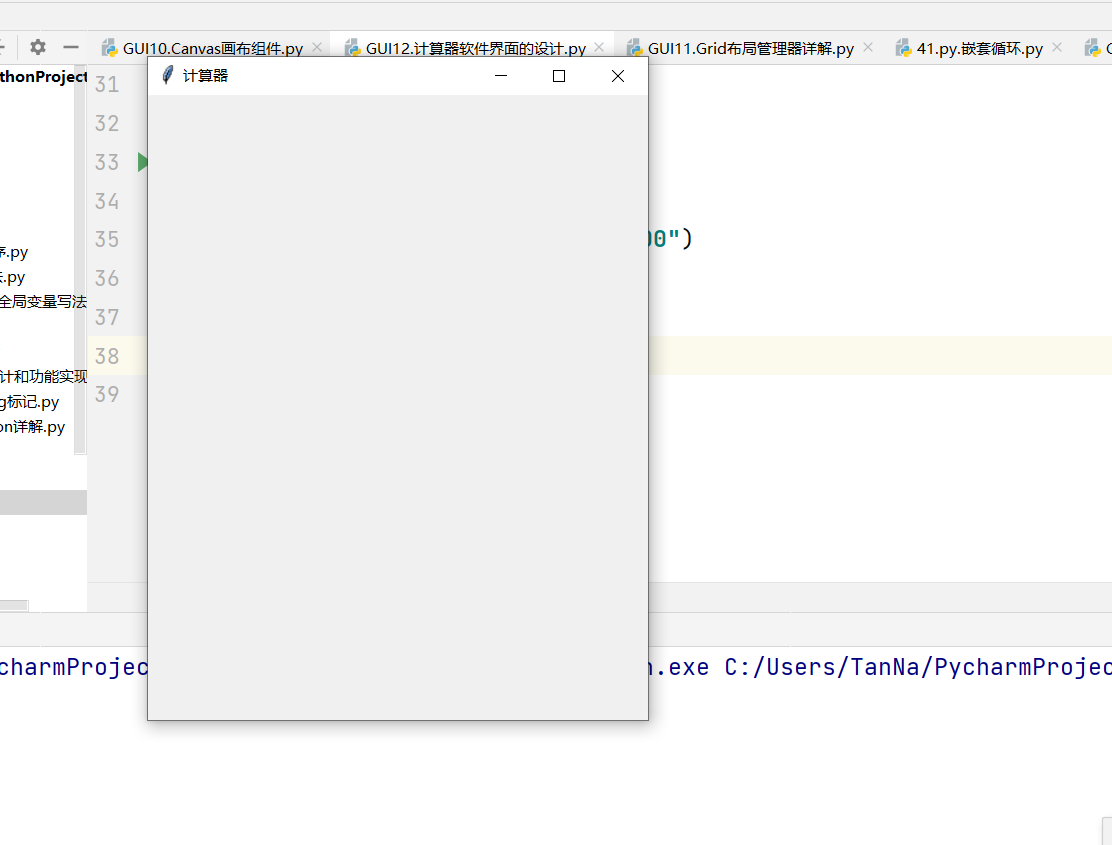Click the project tree vertical scrollbar

(80, 259)
